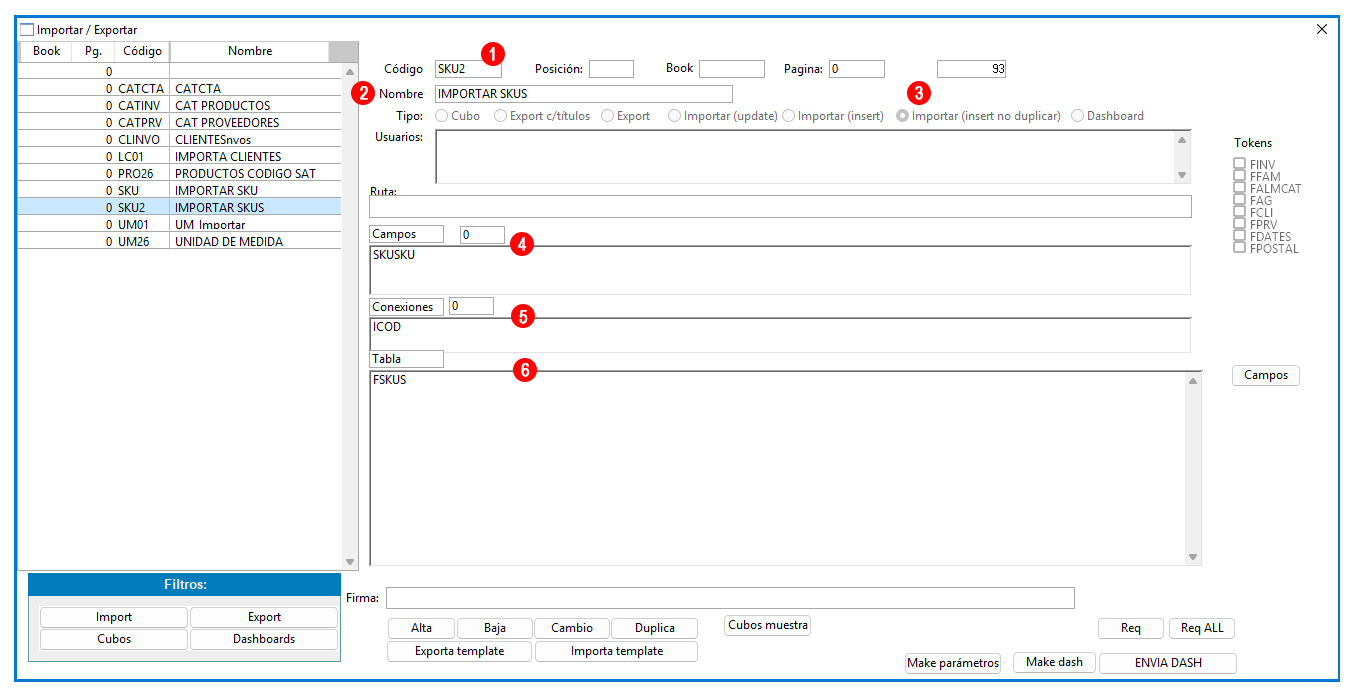The width and height of the screenshot is (1354, 693).
Task: Sort by the Código column header
Action: tap(142, 51)
